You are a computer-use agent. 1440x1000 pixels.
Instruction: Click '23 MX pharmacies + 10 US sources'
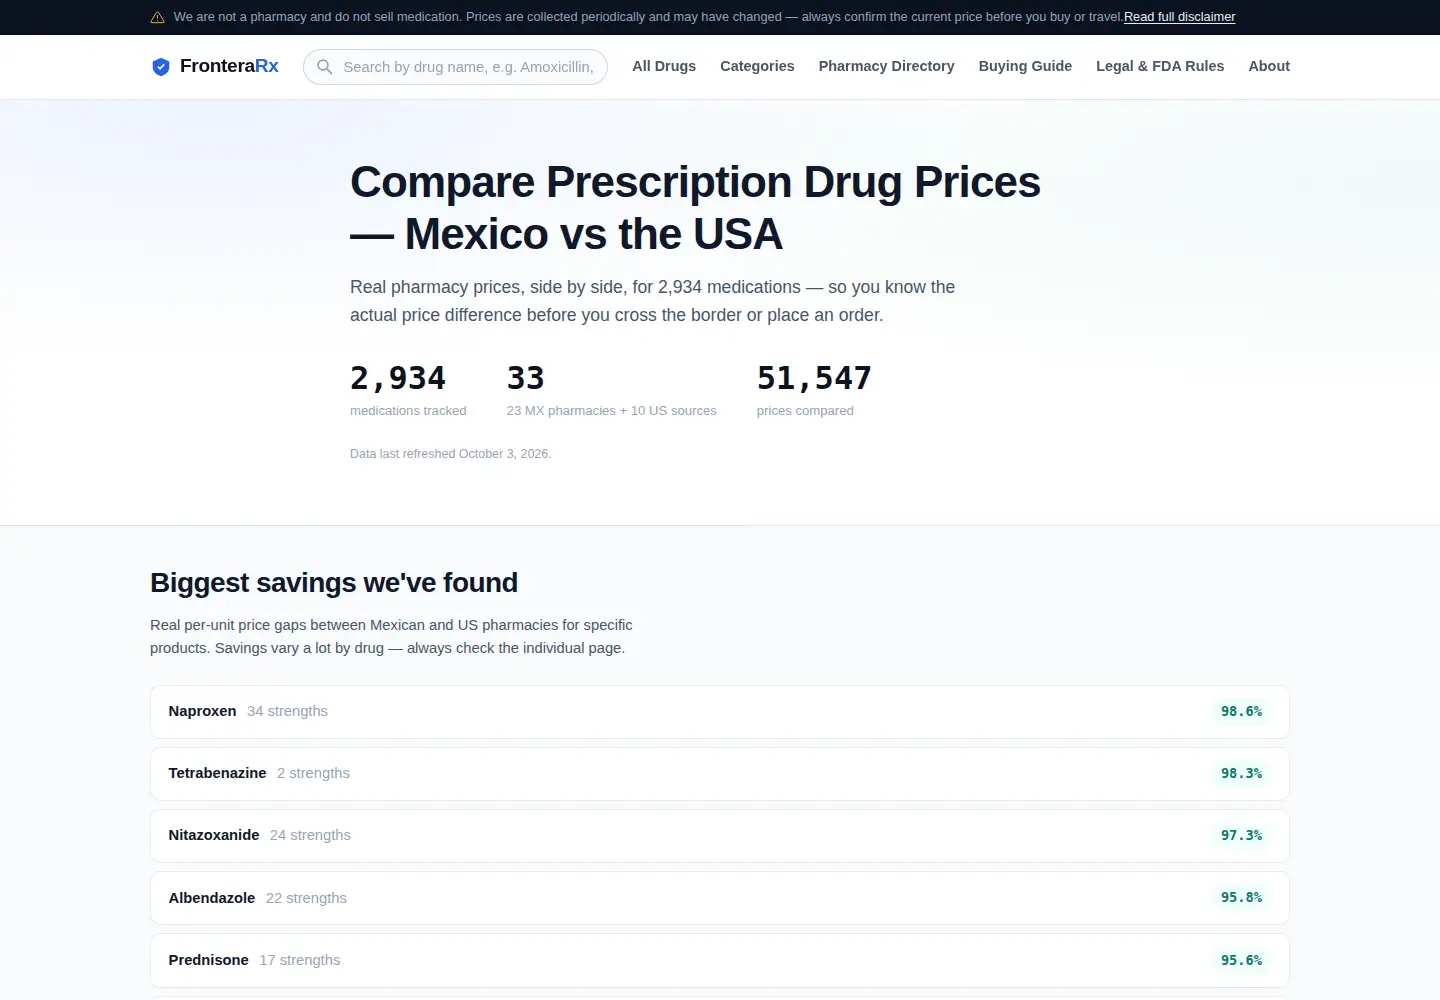coord(612,411)
